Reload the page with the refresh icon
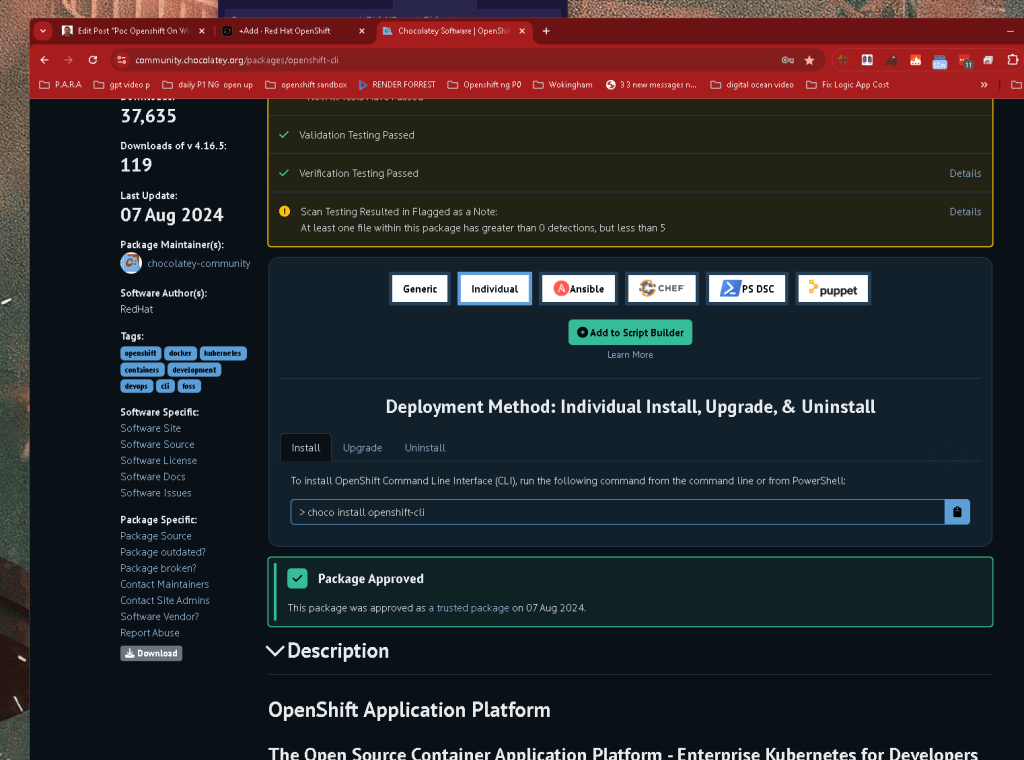Screen dimensions: 1024x760 click(x=93, y=60)
